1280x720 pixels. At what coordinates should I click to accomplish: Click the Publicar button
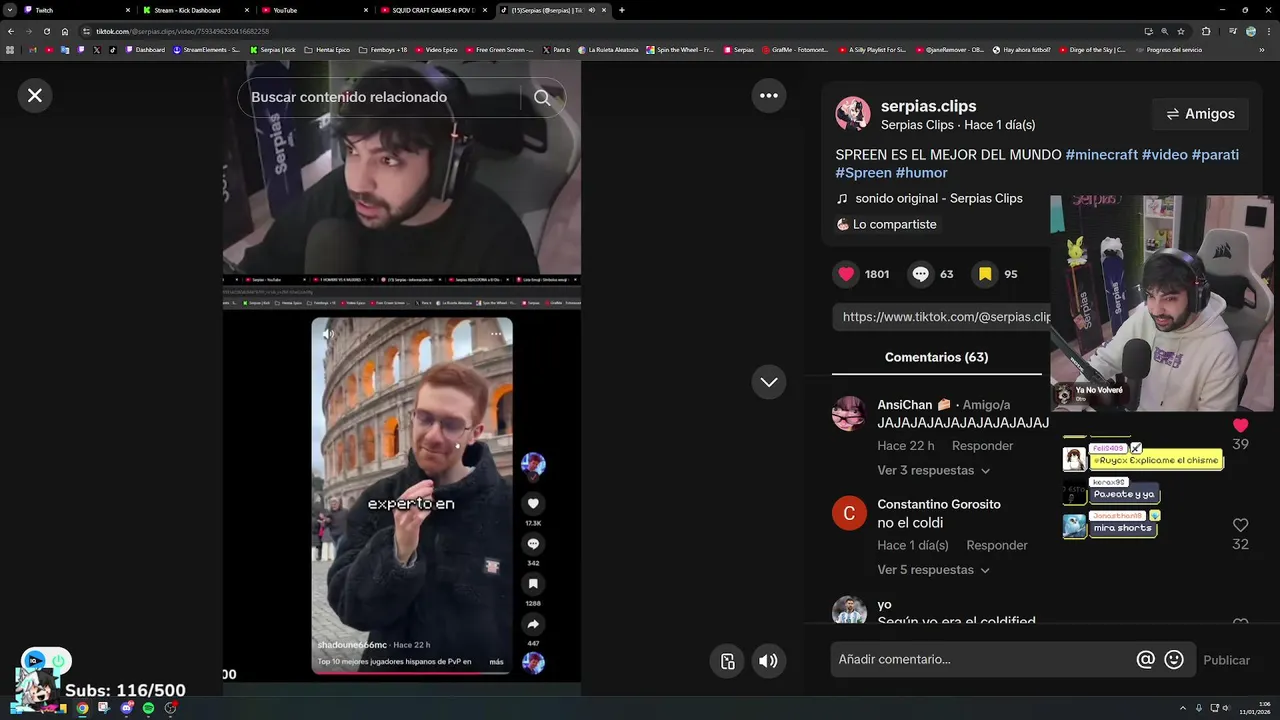tap(1226, 660)
